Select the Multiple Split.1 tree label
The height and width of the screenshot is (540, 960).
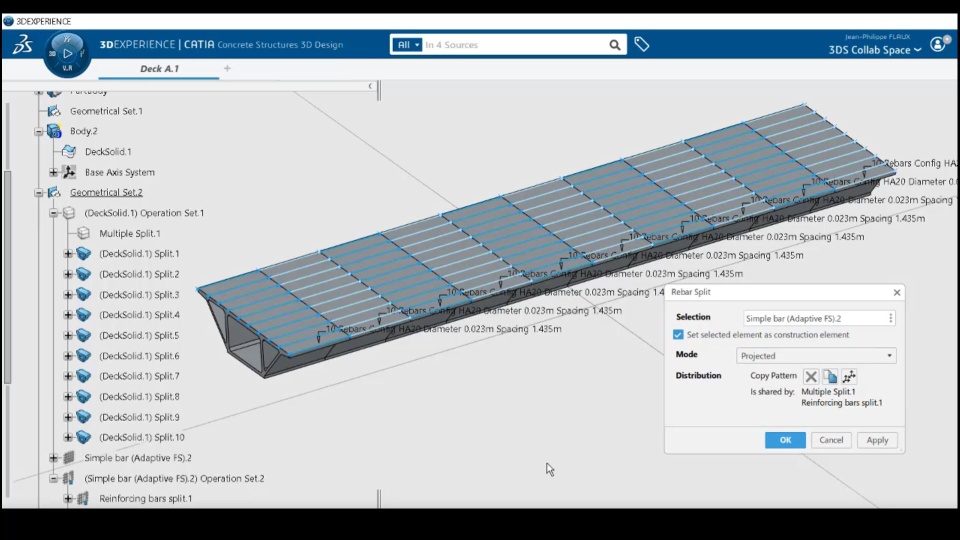[130, 233]
